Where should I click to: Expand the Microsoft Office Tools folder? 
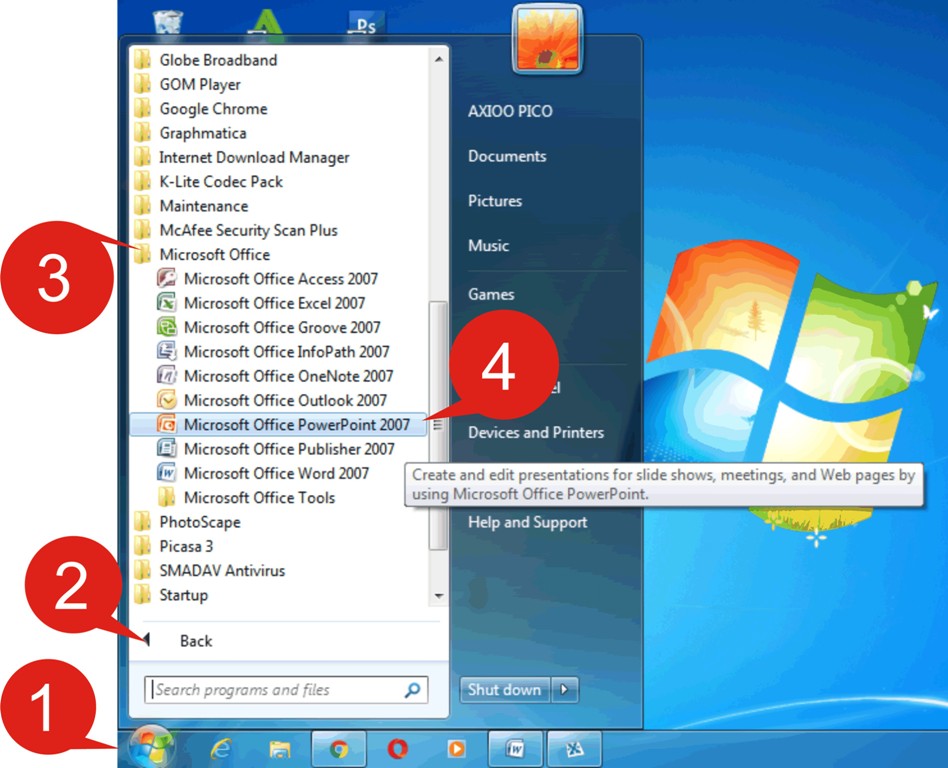click(247, 498)
